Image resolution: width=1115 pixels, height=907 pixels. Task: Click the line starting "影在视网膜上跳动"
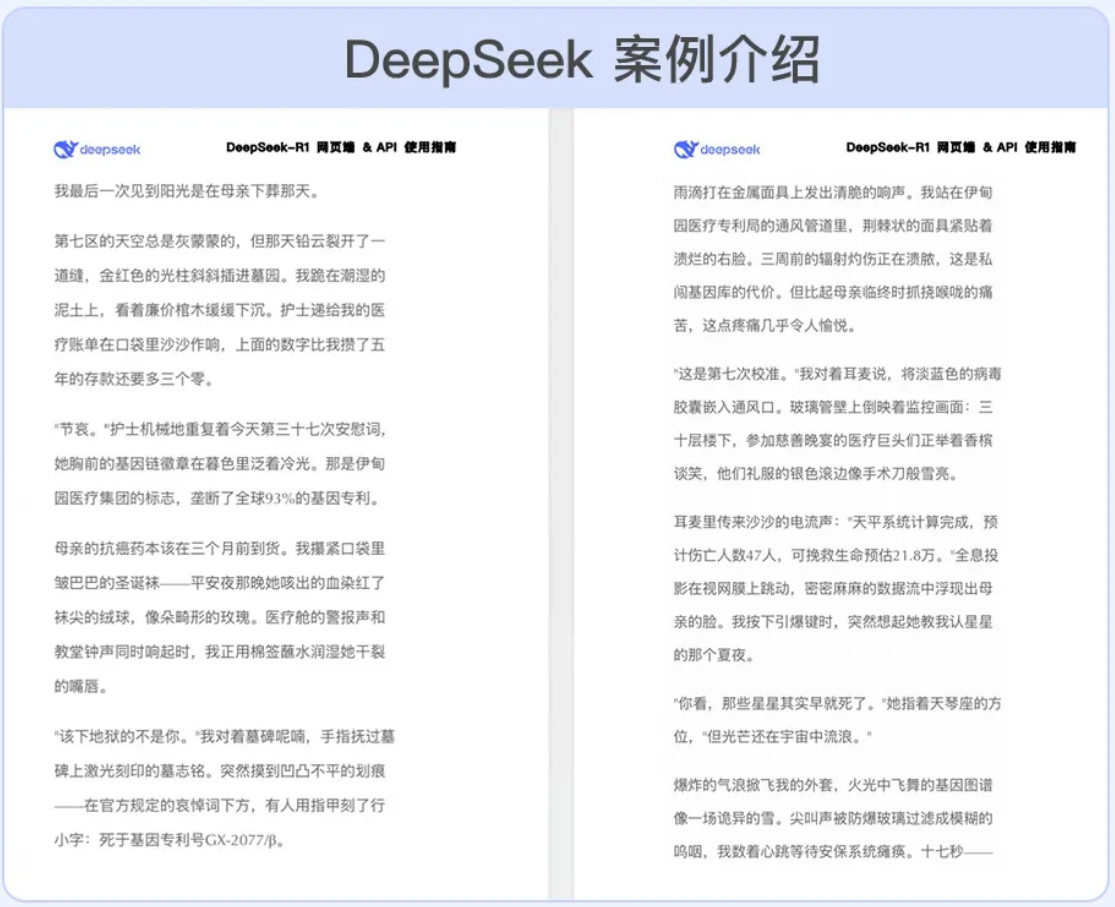click(833, 588)
